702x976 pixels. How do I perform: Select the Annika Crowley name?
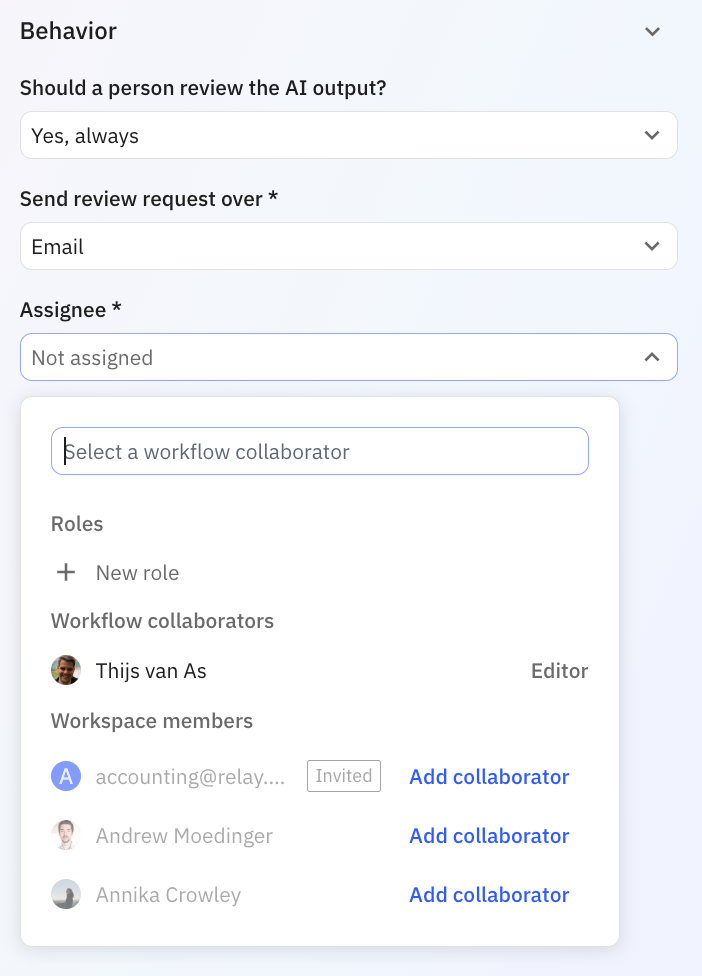168,895
